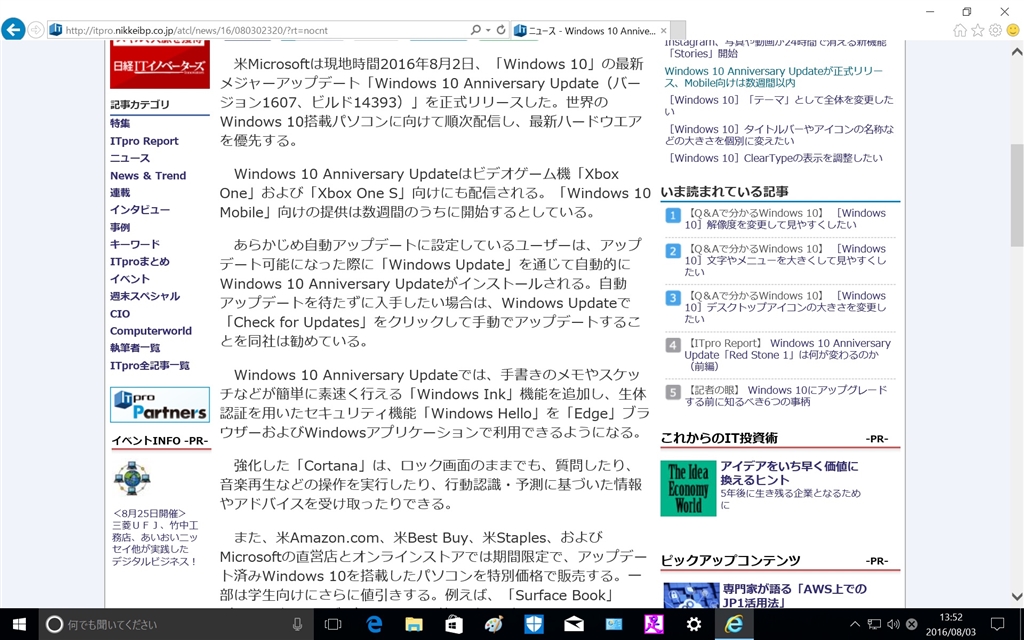Open the ITpro Report category link

(144, 141)
